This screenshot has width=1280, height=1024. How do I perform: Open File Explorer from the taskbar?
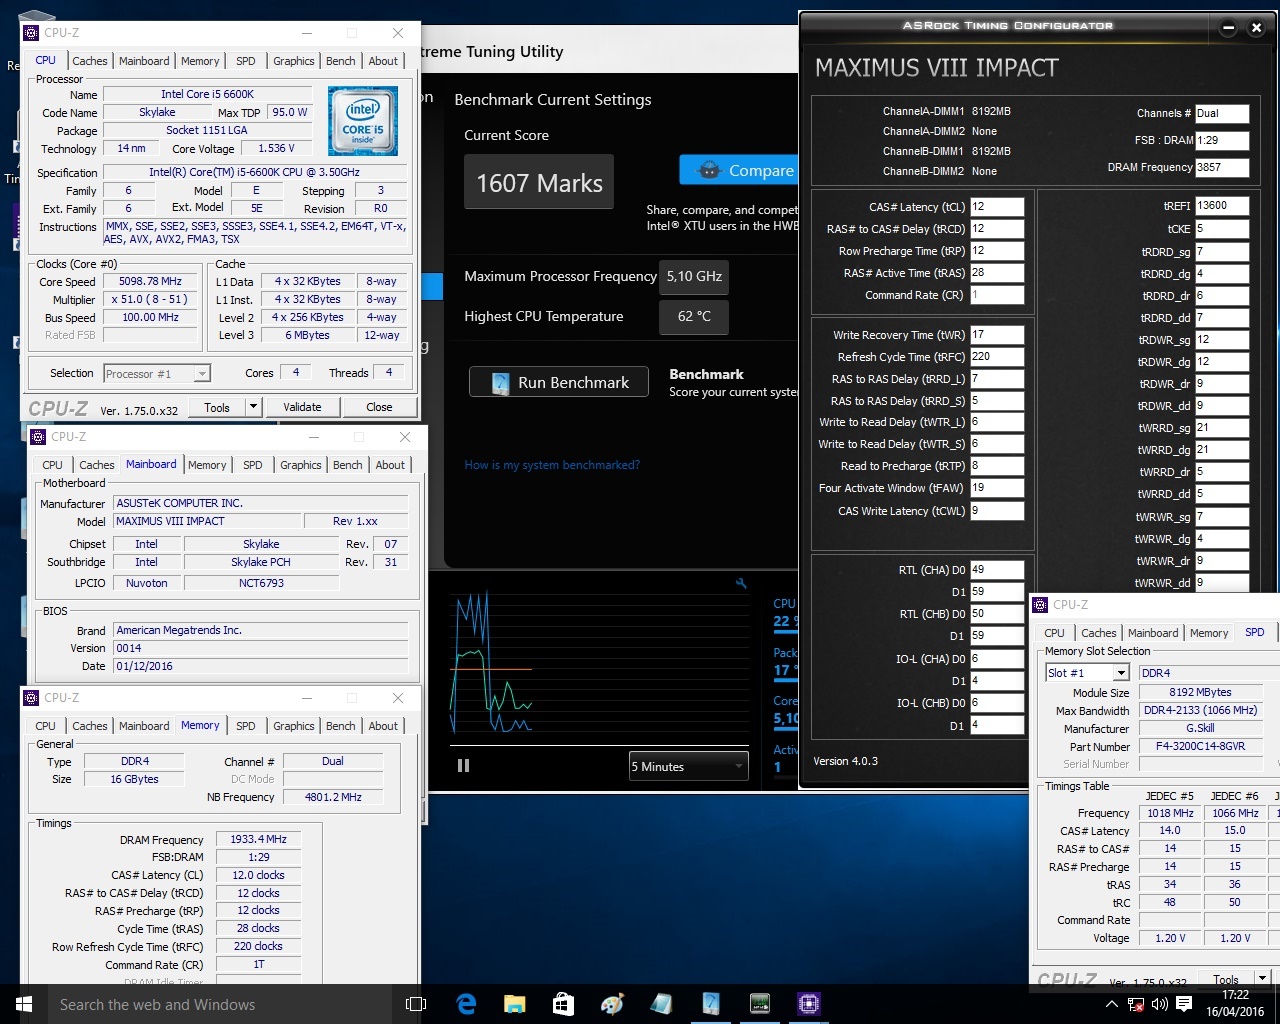514,1004
